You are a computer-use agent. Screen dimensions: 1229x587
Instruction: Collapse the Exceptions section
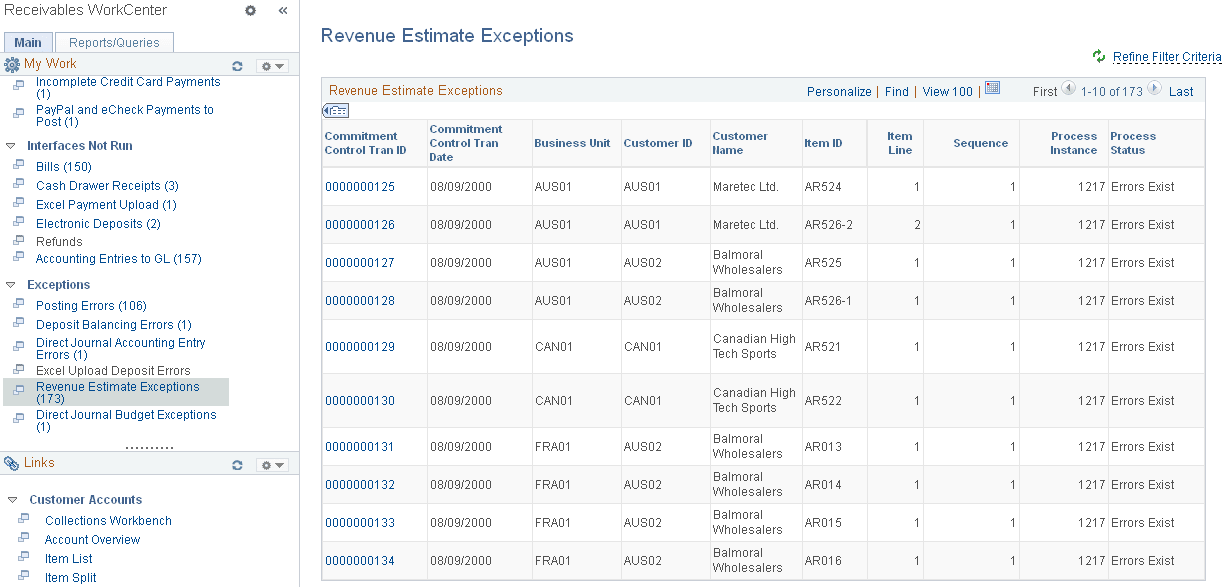click(x=10, y=284)
